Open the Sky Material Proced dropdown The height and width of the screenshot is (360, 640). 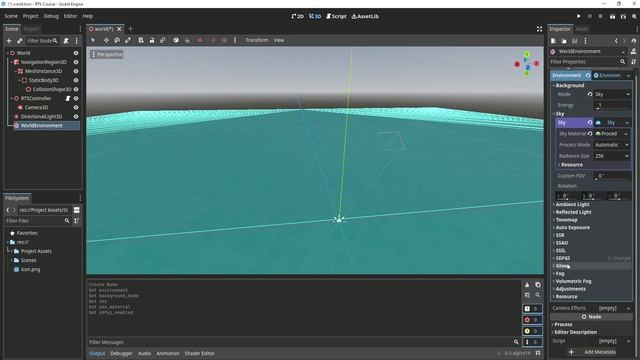612,134
